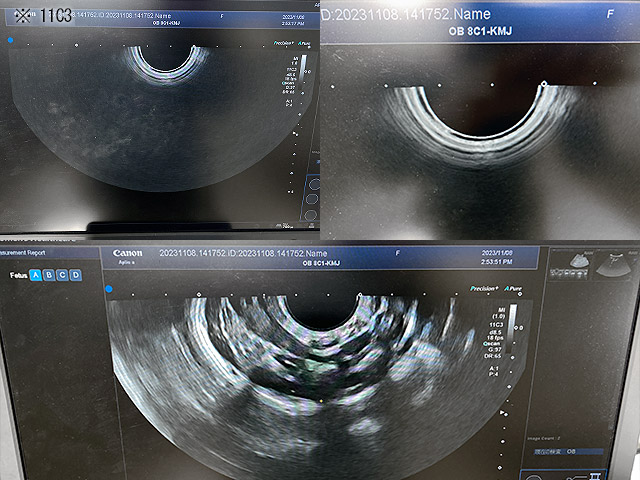Click the grayscale bar beside MI readout

point(513,328)
